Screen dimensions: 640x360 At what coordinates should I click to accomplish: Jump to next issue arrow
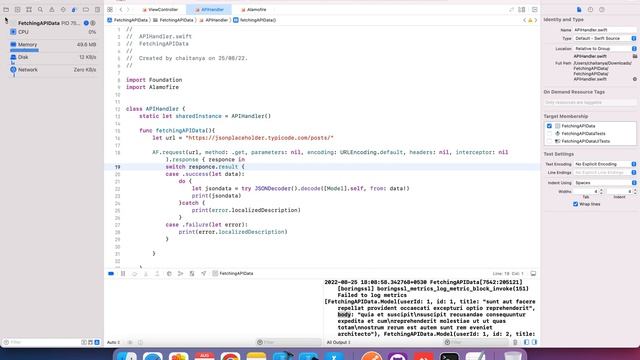(x=536, y=20)
